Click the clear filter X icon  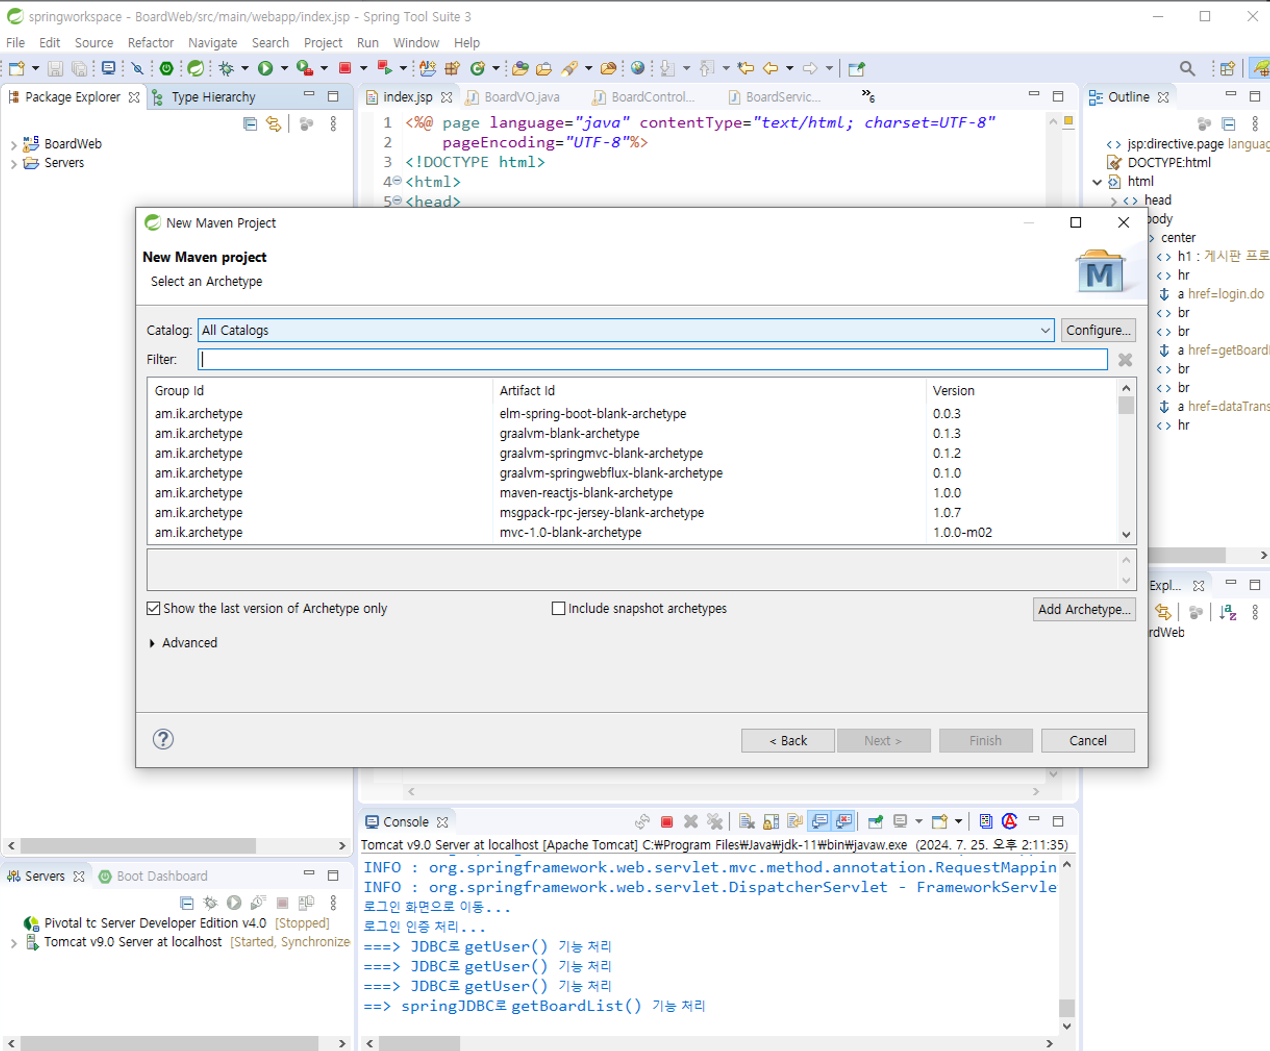[1125, 360]
